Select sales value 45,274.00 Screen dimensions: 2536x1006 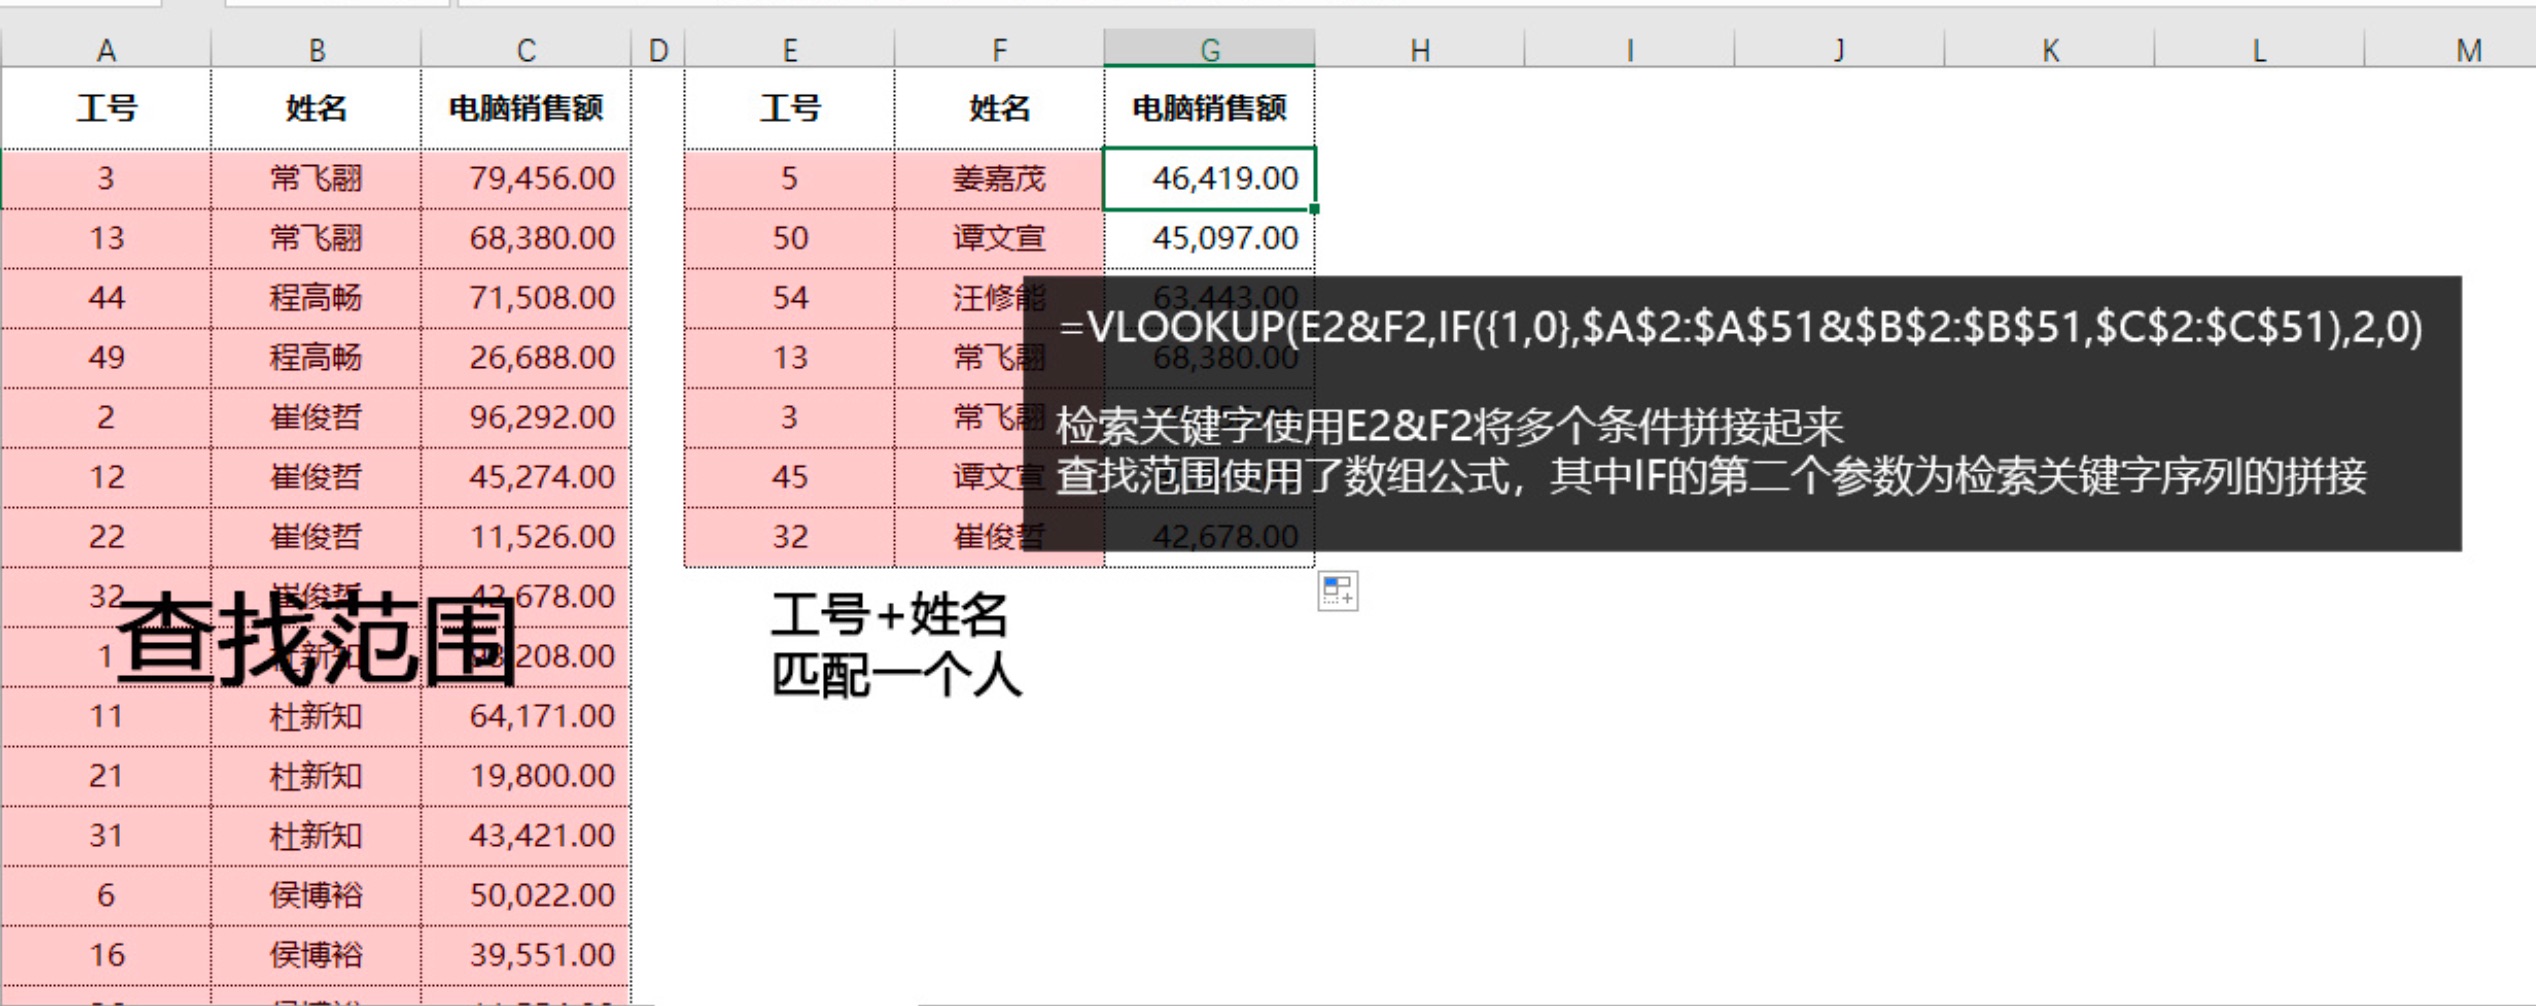point(526,477)
